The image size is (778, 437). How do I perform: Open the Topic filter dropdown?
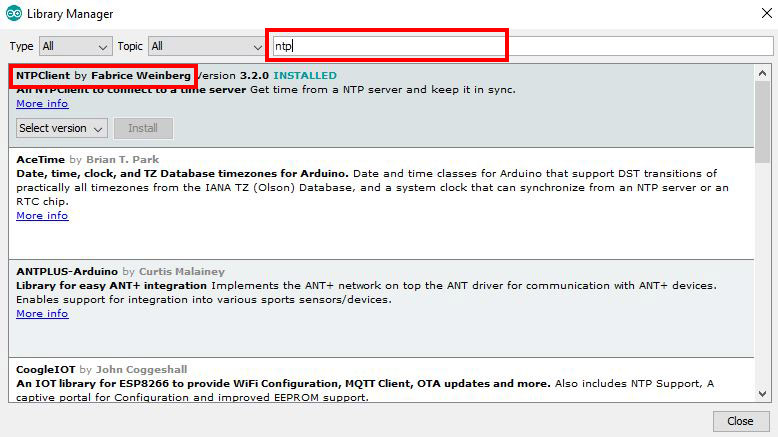tap(206, 46)
